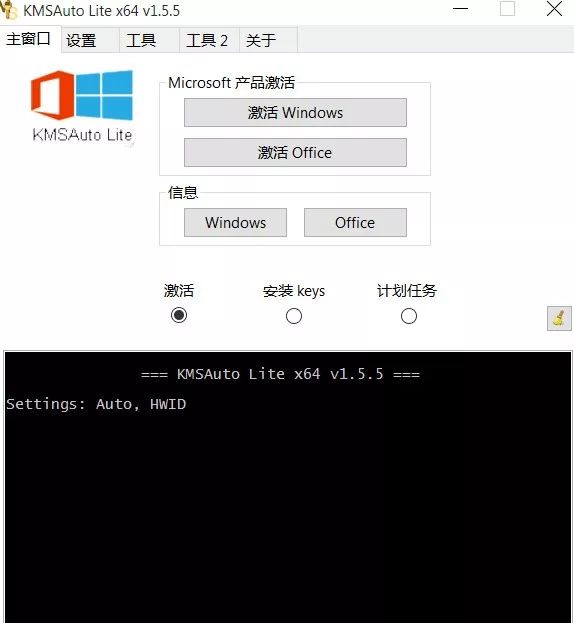This screenshot has width=574, height=623.
Task: Click the Settings: Auto, HWID log line
Action: pos(96,404)
